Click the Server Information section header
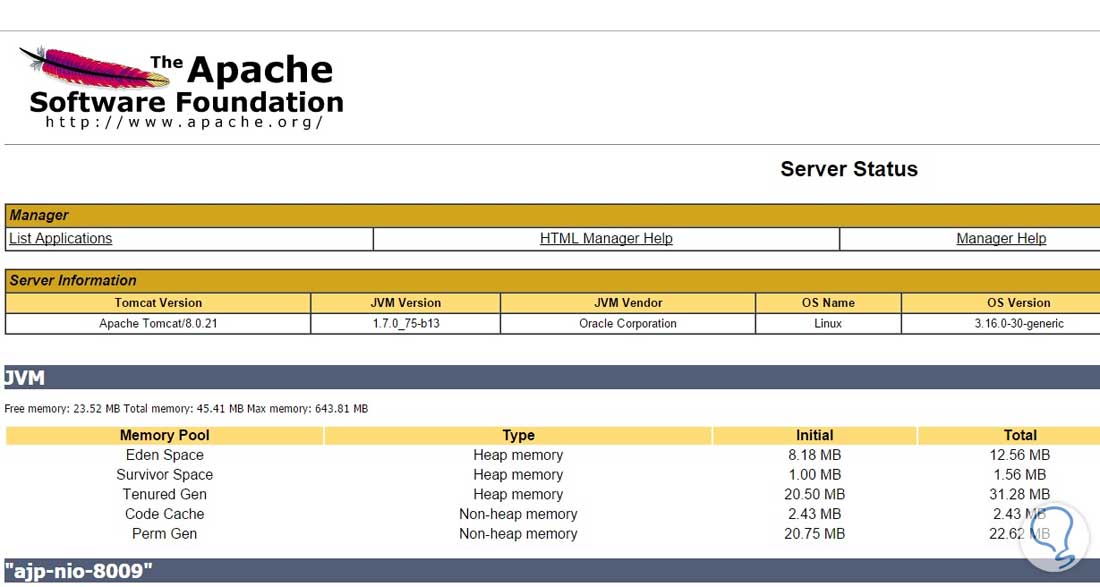Screen dimensions: 1100x587 click(x=552, y=281)
